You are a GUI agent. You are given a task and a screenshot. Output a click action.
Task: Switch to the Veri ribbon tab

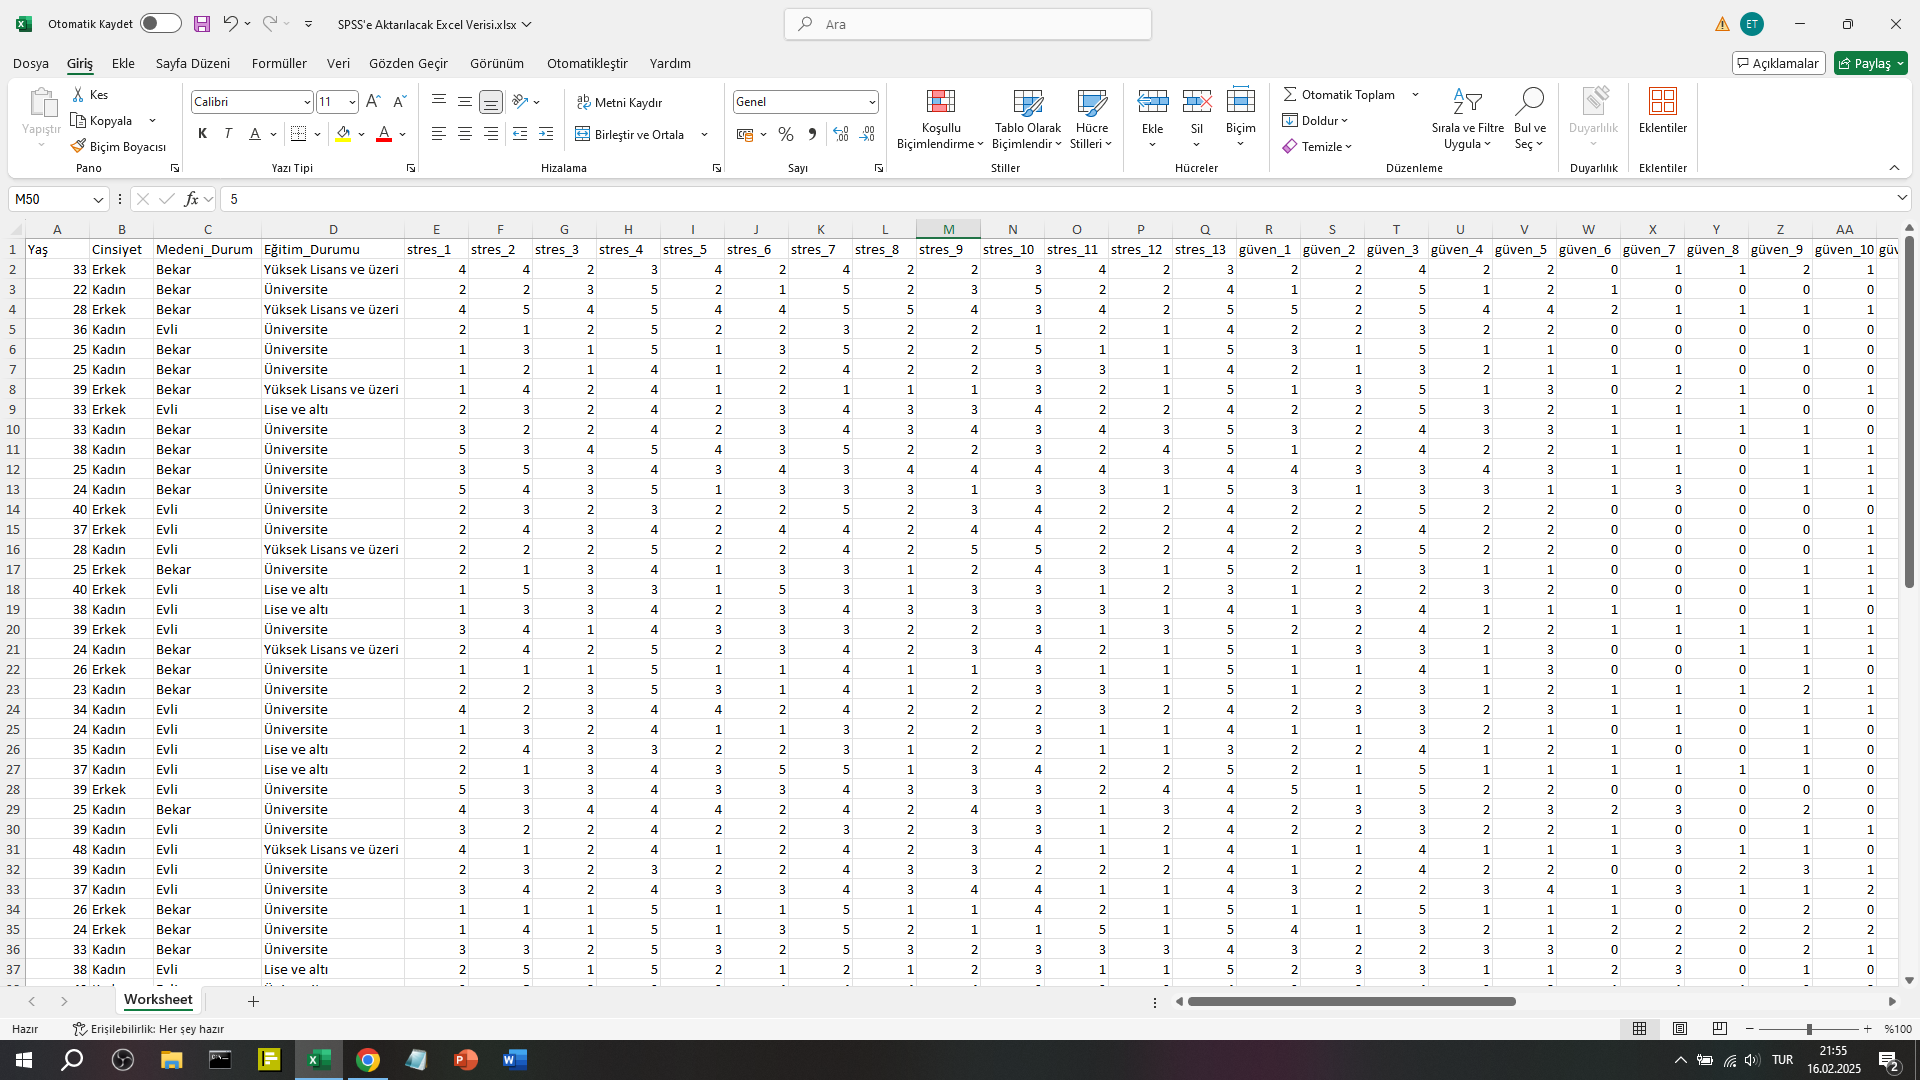(x=338, y=63)
